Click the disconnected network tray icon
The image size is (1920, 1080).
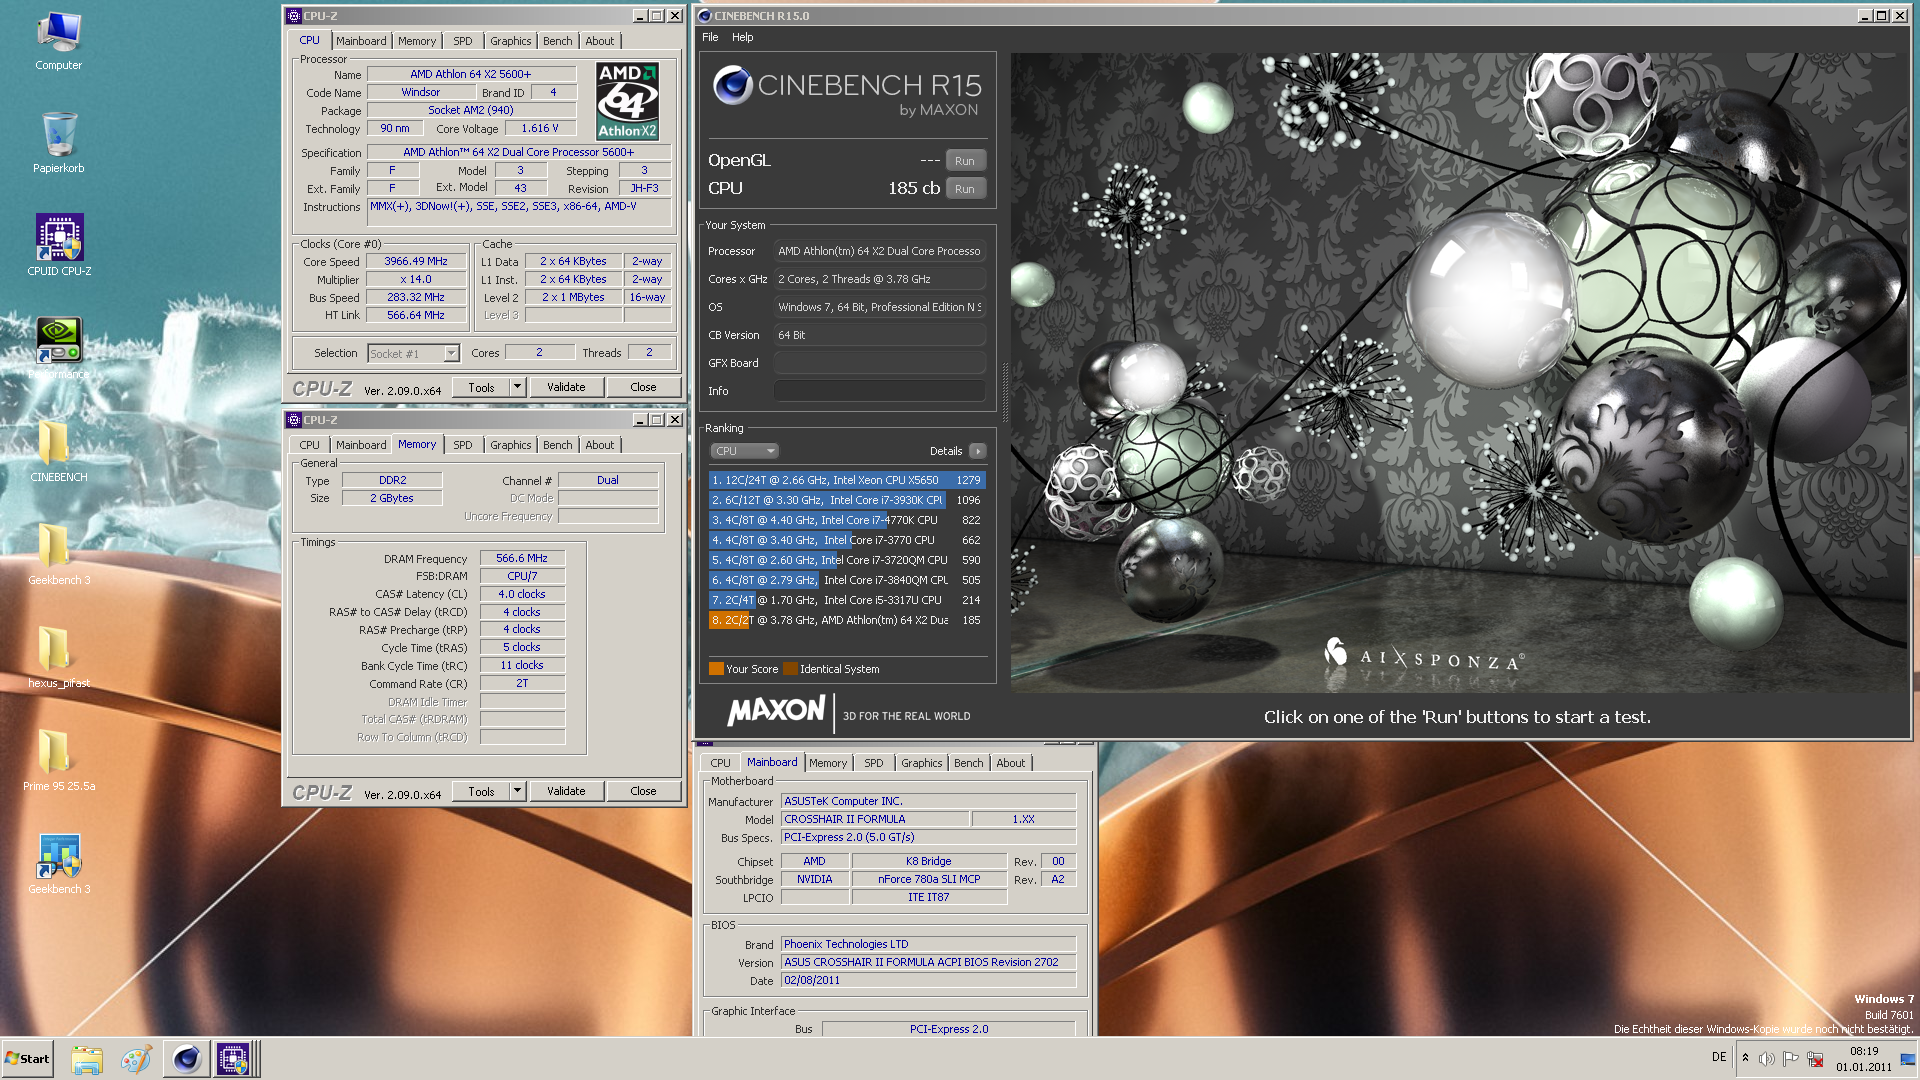pos(1815,1059)
